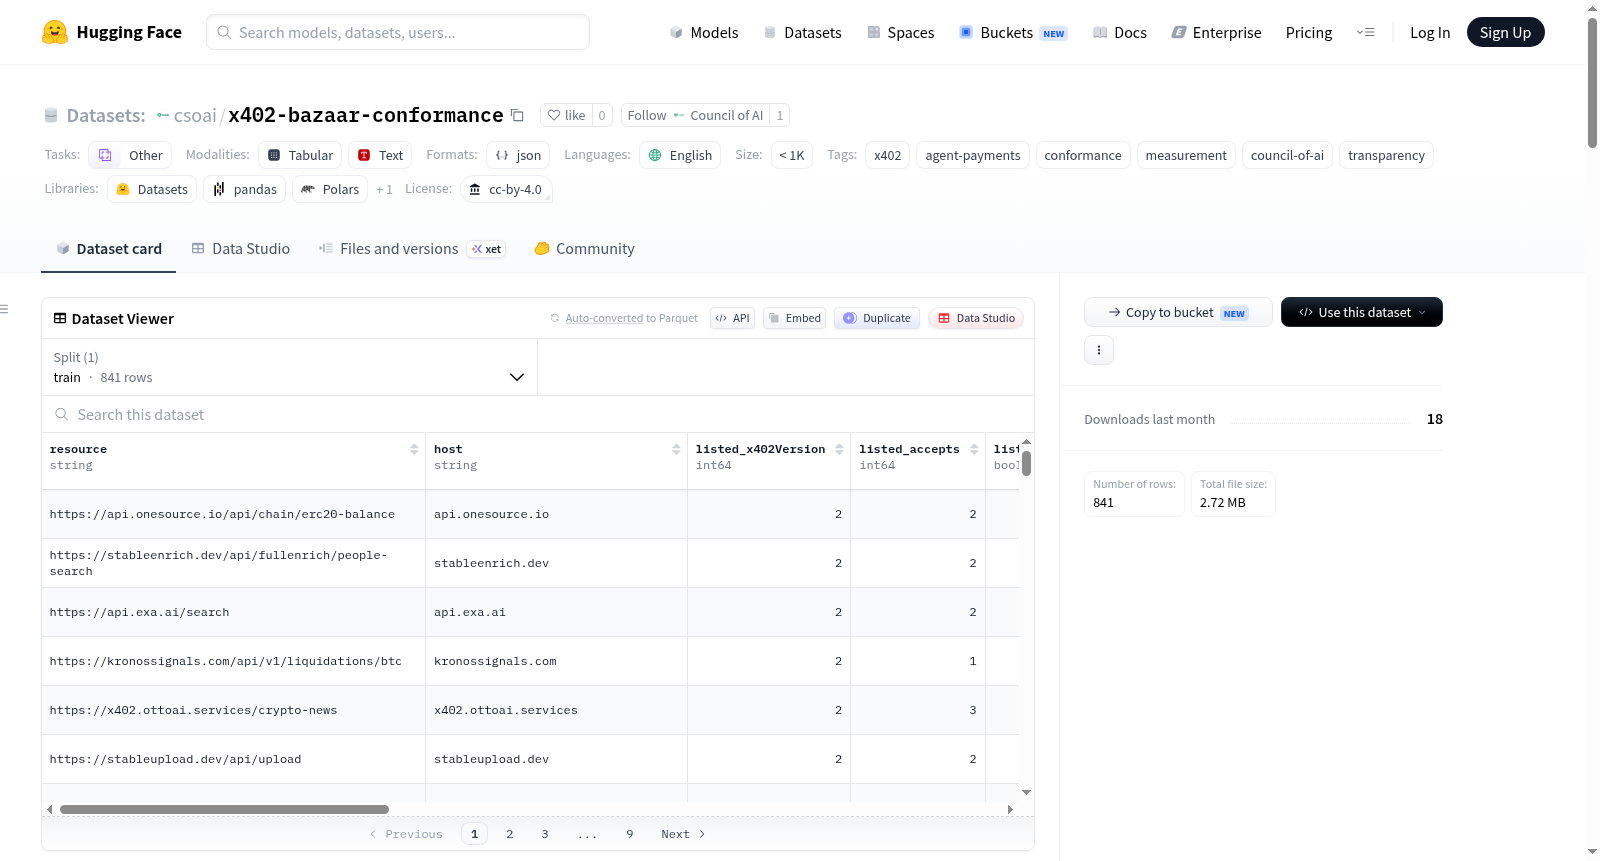Click Copy to bucket button
The width and height of the screenshot is (1600, 861).
click(x=1178, y=312)
